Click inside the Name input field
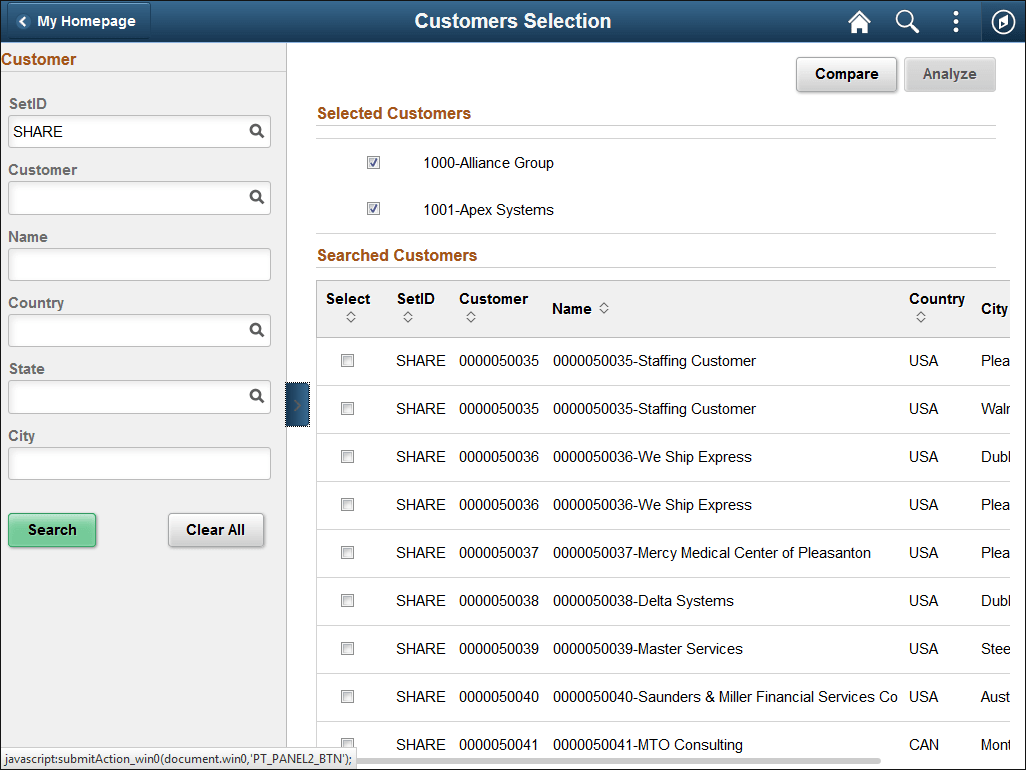Image resolution: width=1026 pixels, height=770 pixels. pos(139,264)
